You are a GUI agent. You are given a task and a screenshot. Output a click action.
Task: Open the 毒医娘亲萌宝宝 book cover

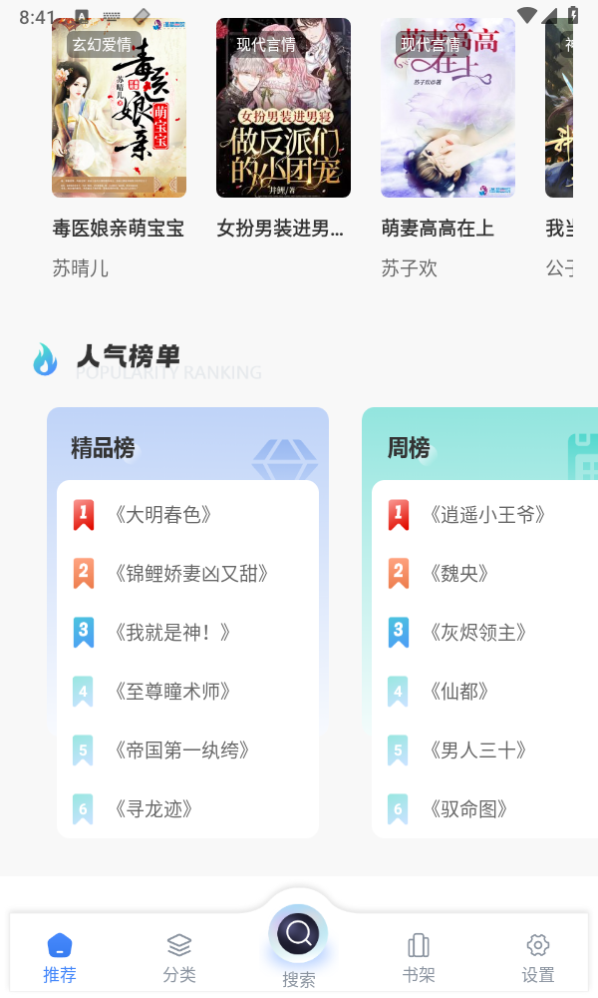pyautogui.click(x=118, y=108)
